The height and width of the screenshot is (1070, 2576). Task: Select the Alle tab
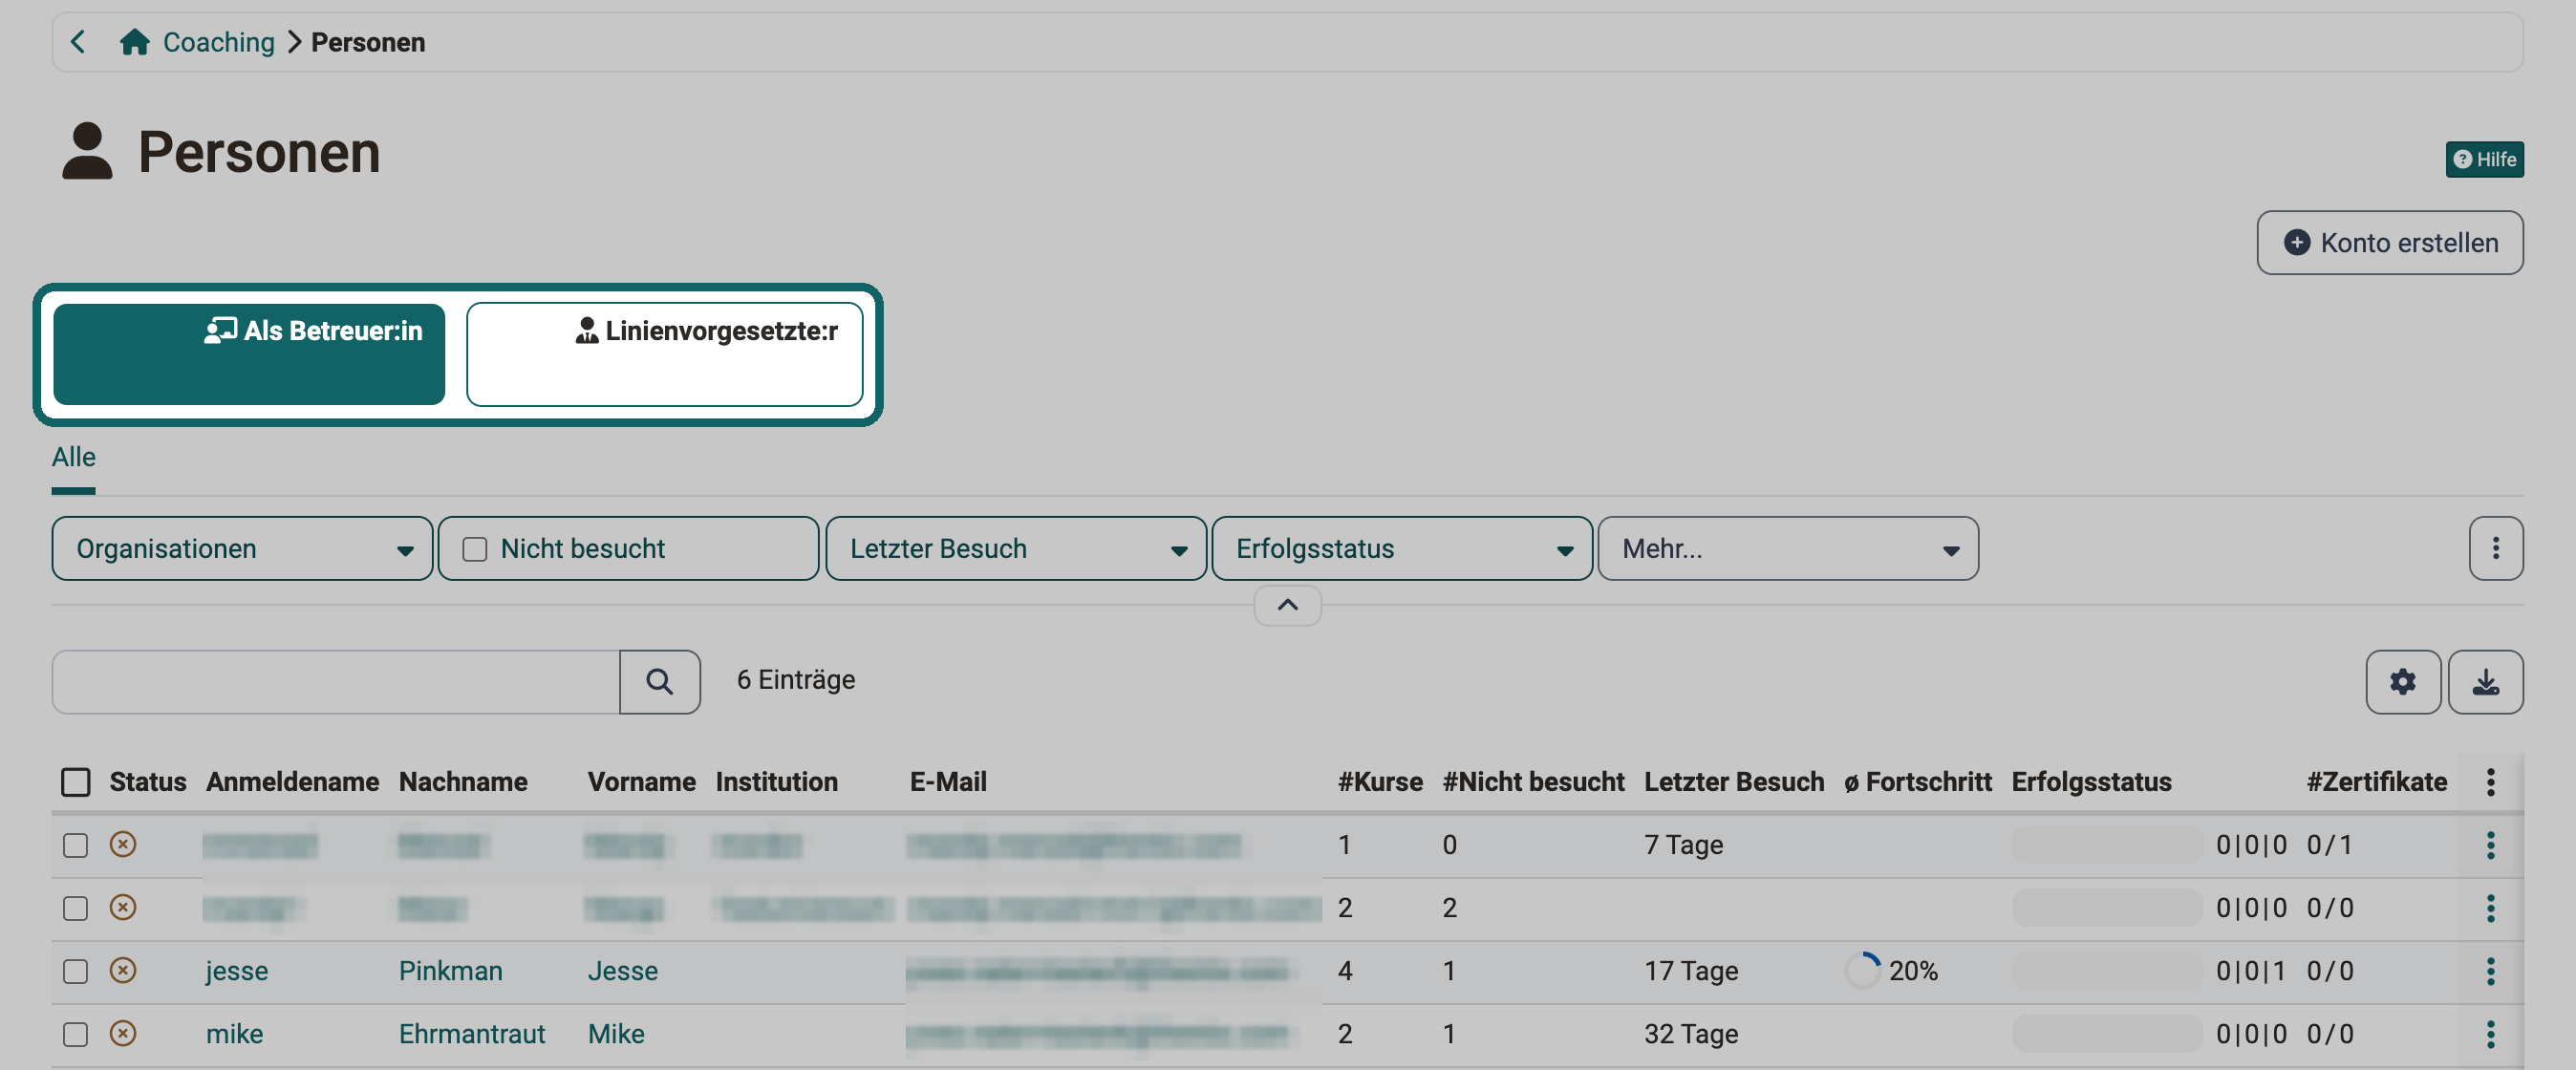(x=74, y=457)
